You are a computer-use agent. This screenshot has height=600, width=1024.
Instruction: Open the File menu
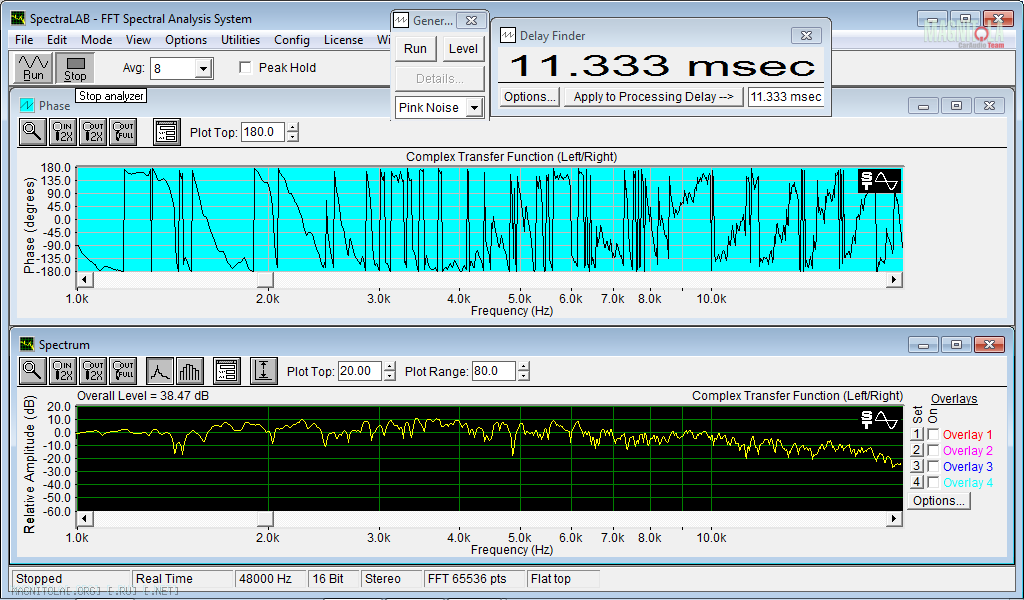pos(24,40)
